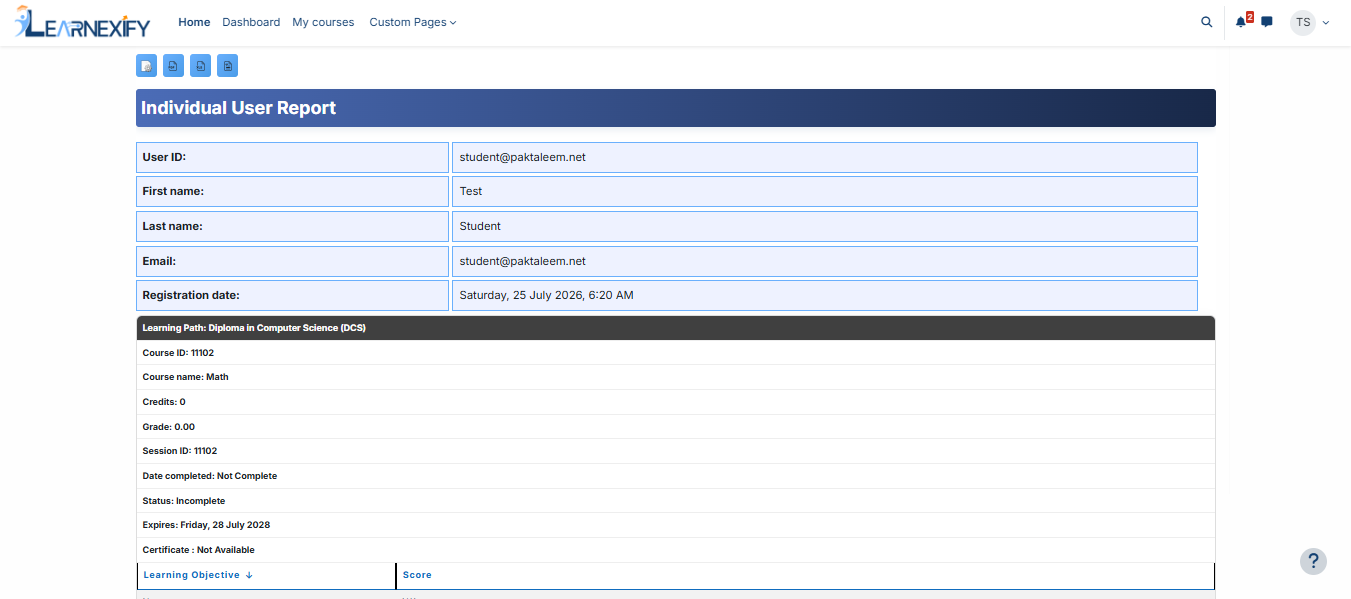This screenshot has height=599, width=1351.
Task: Select the Email value student@paktaleem.net
Action: [x=522, y=261]
